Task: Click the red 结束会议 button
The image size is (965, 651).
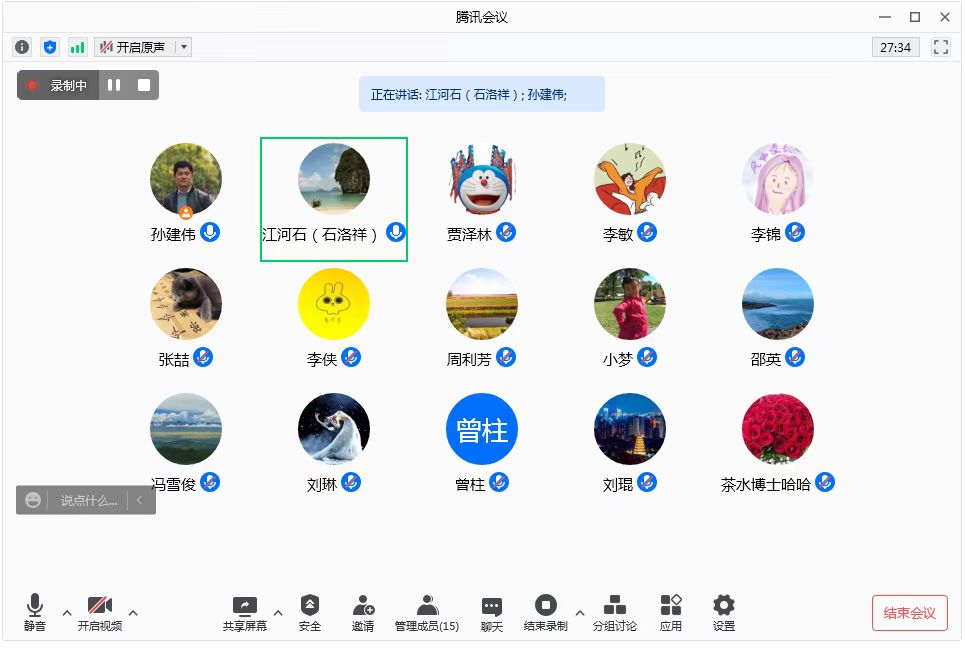Action: click(x=909, y=613)
